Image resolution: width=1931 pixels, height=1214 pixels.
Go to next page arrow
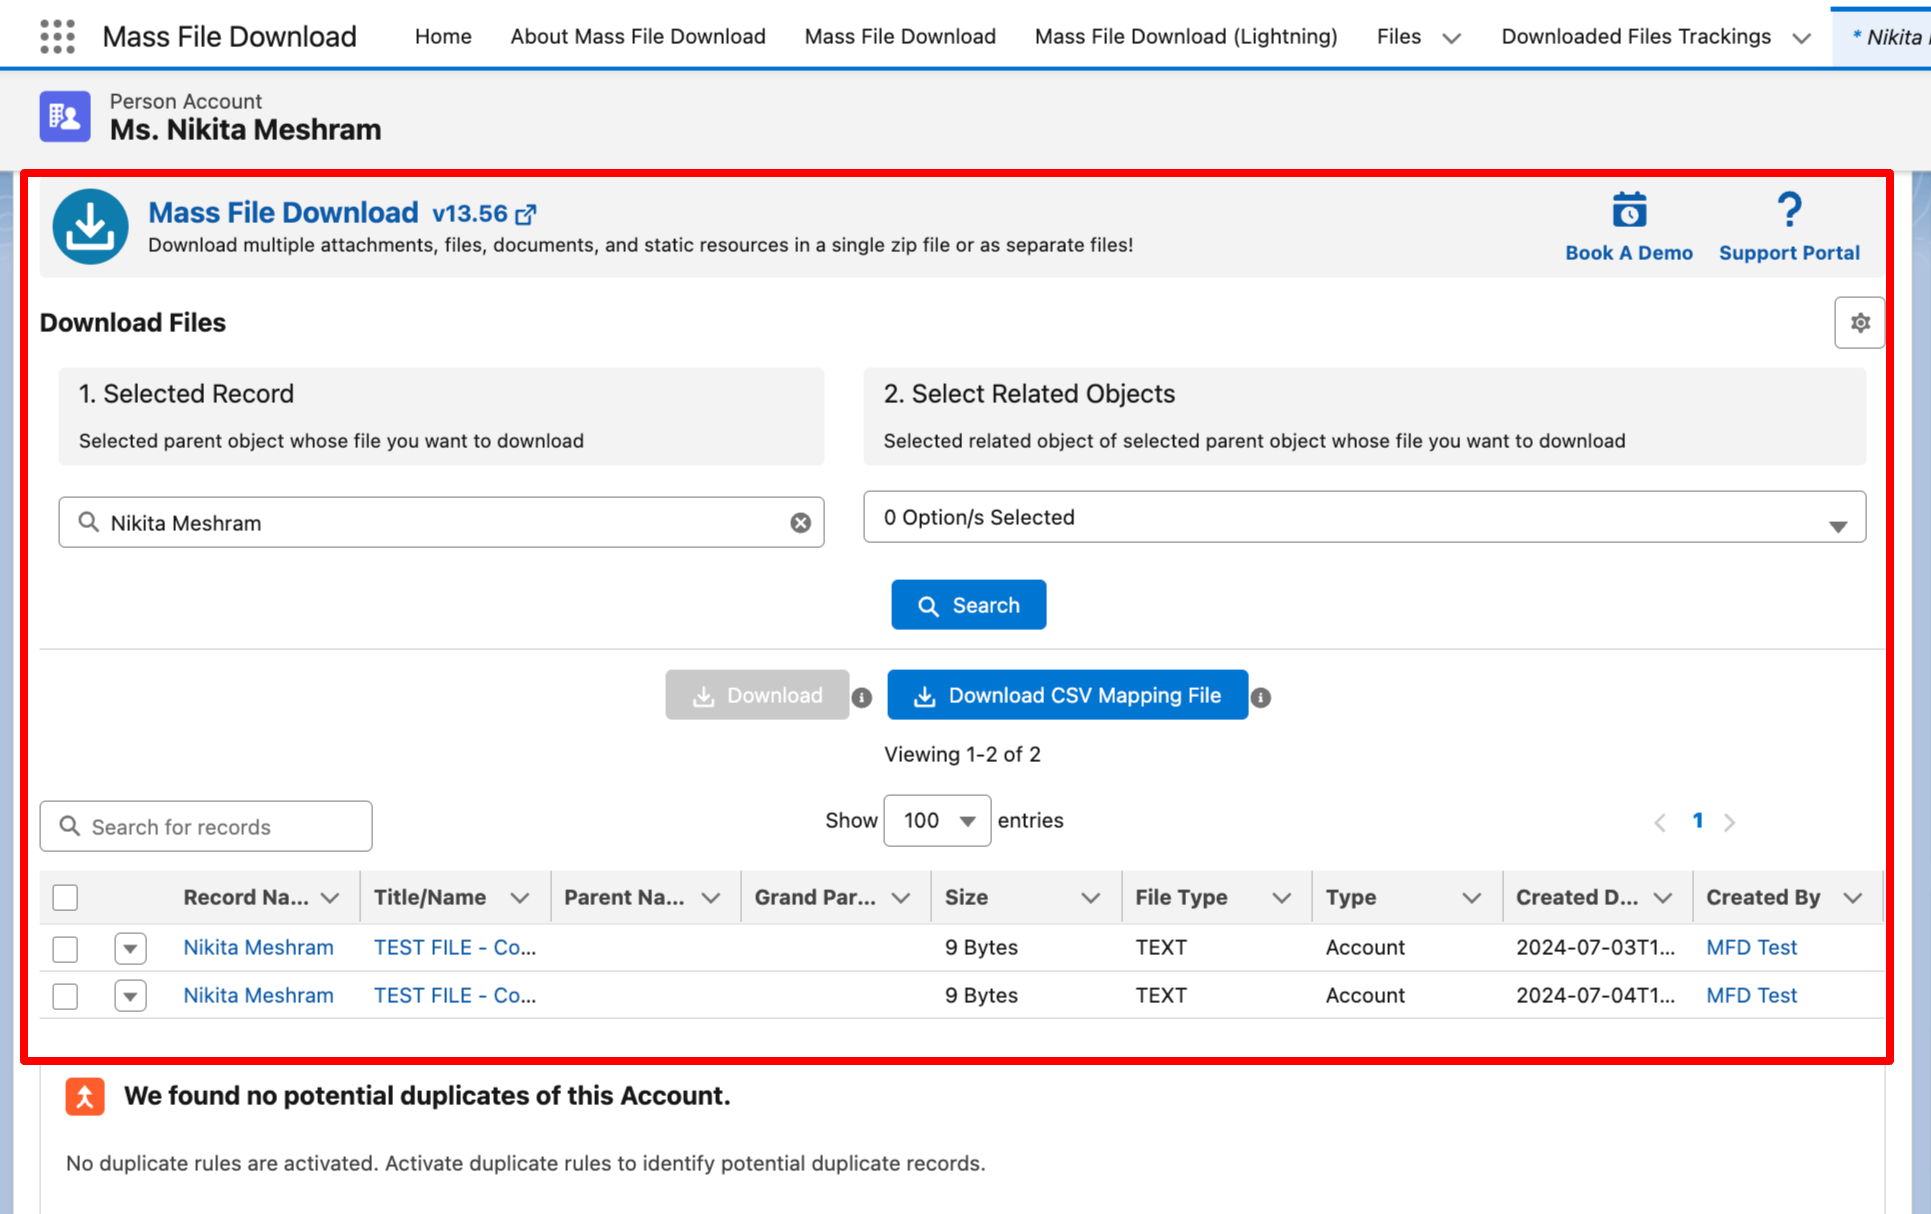click(1729, 822)
